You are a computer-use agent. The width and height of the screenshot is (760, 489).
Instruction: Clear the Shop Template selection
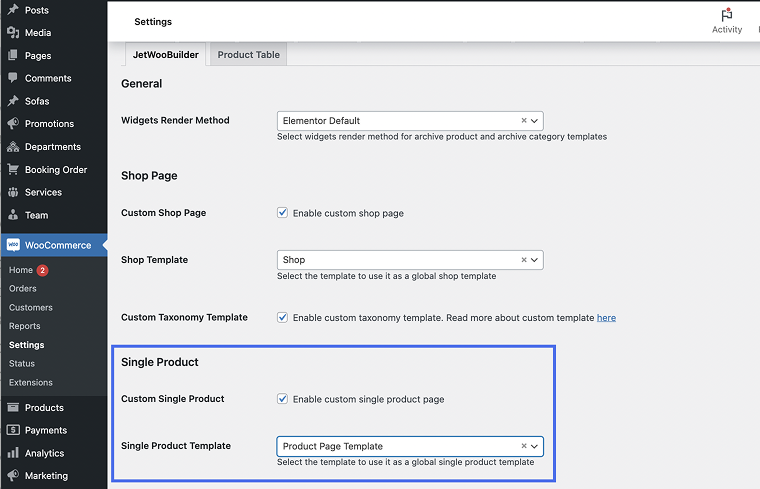(523, 260)
